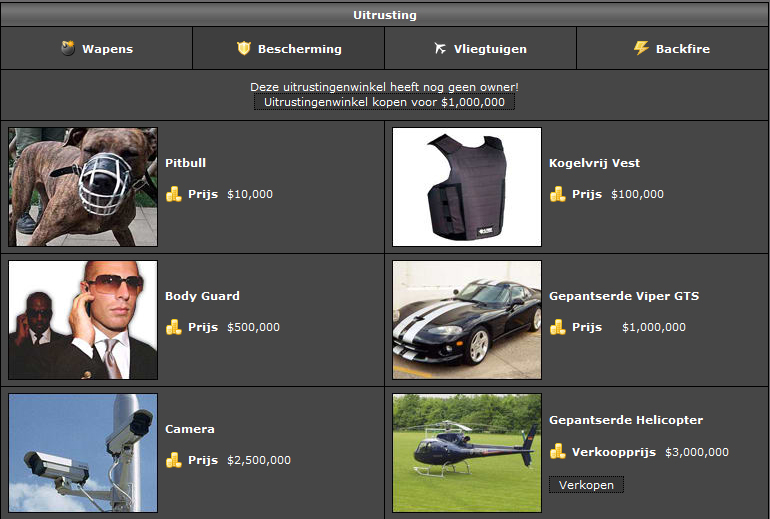Select the Kogelvrij Vest image
This screenshot has width=770, height=519.
[467, 187]
